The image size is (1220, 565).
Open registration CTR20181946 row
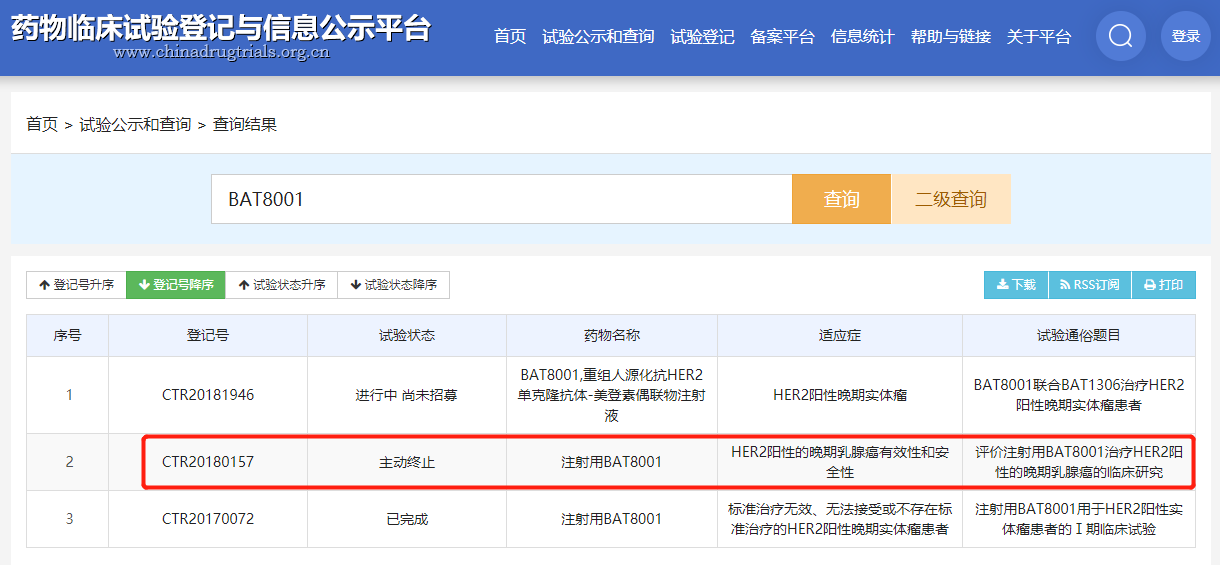coord(208,395)
